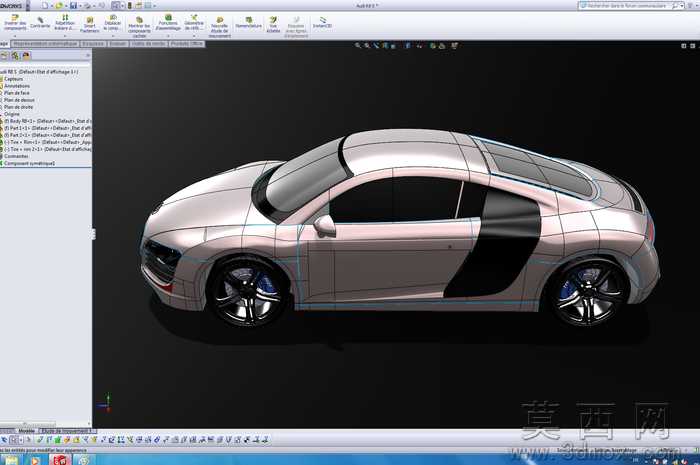Screen dimensions: 700x465
Task: Switch to the Modèle bottom tab
Action: [26, 431]
